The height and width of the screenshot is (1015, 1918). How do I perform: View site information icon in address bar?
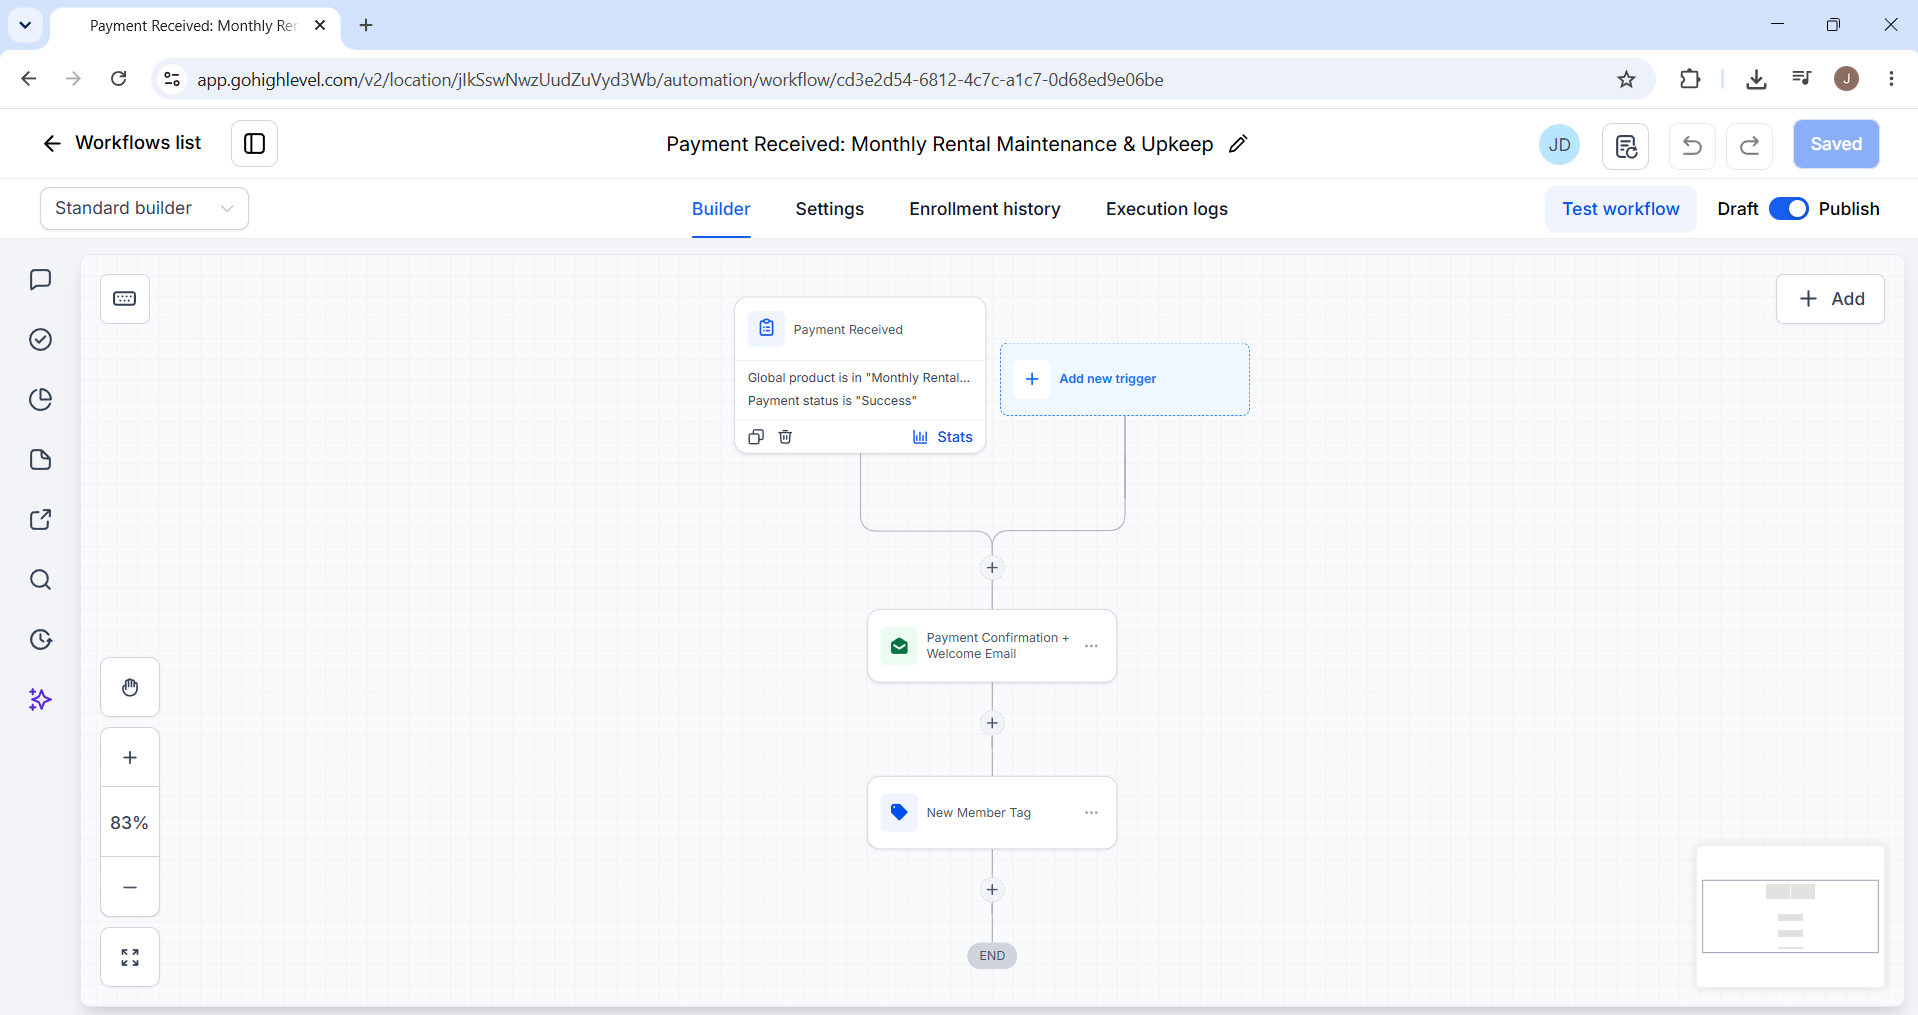172,79
